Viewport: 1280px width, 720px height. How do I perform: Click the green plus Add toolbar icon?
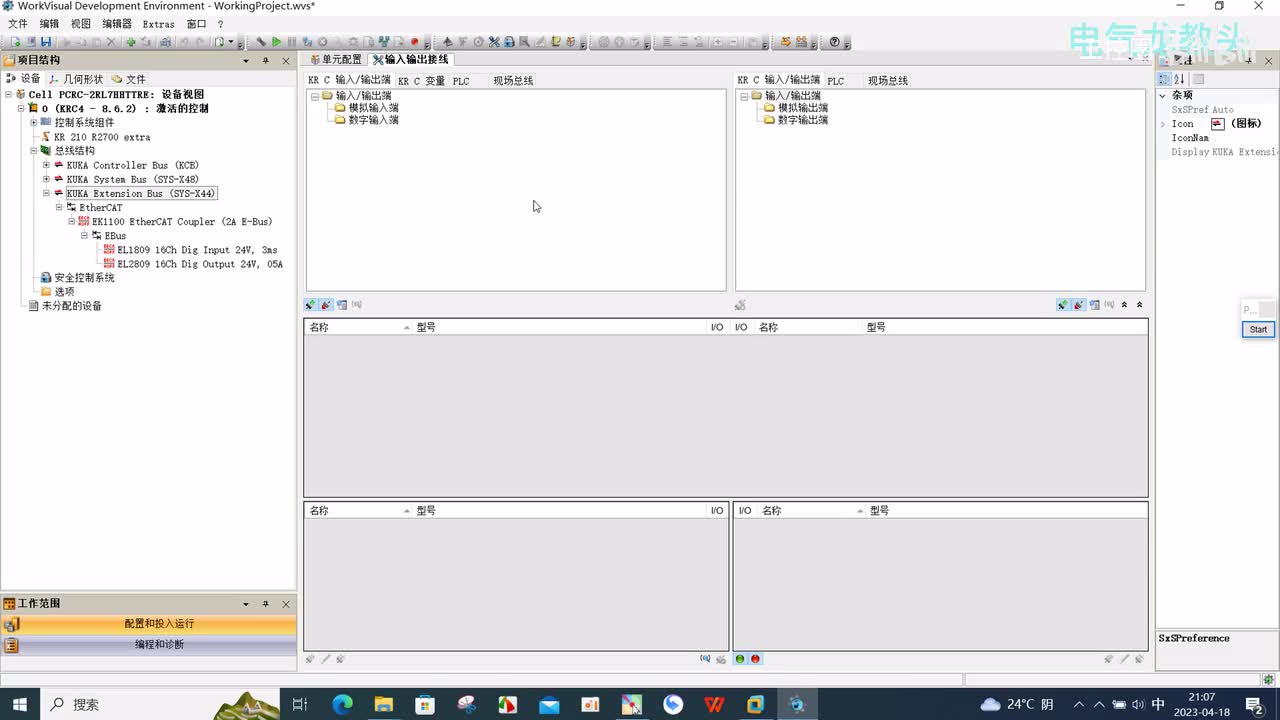tap(130, 42)
